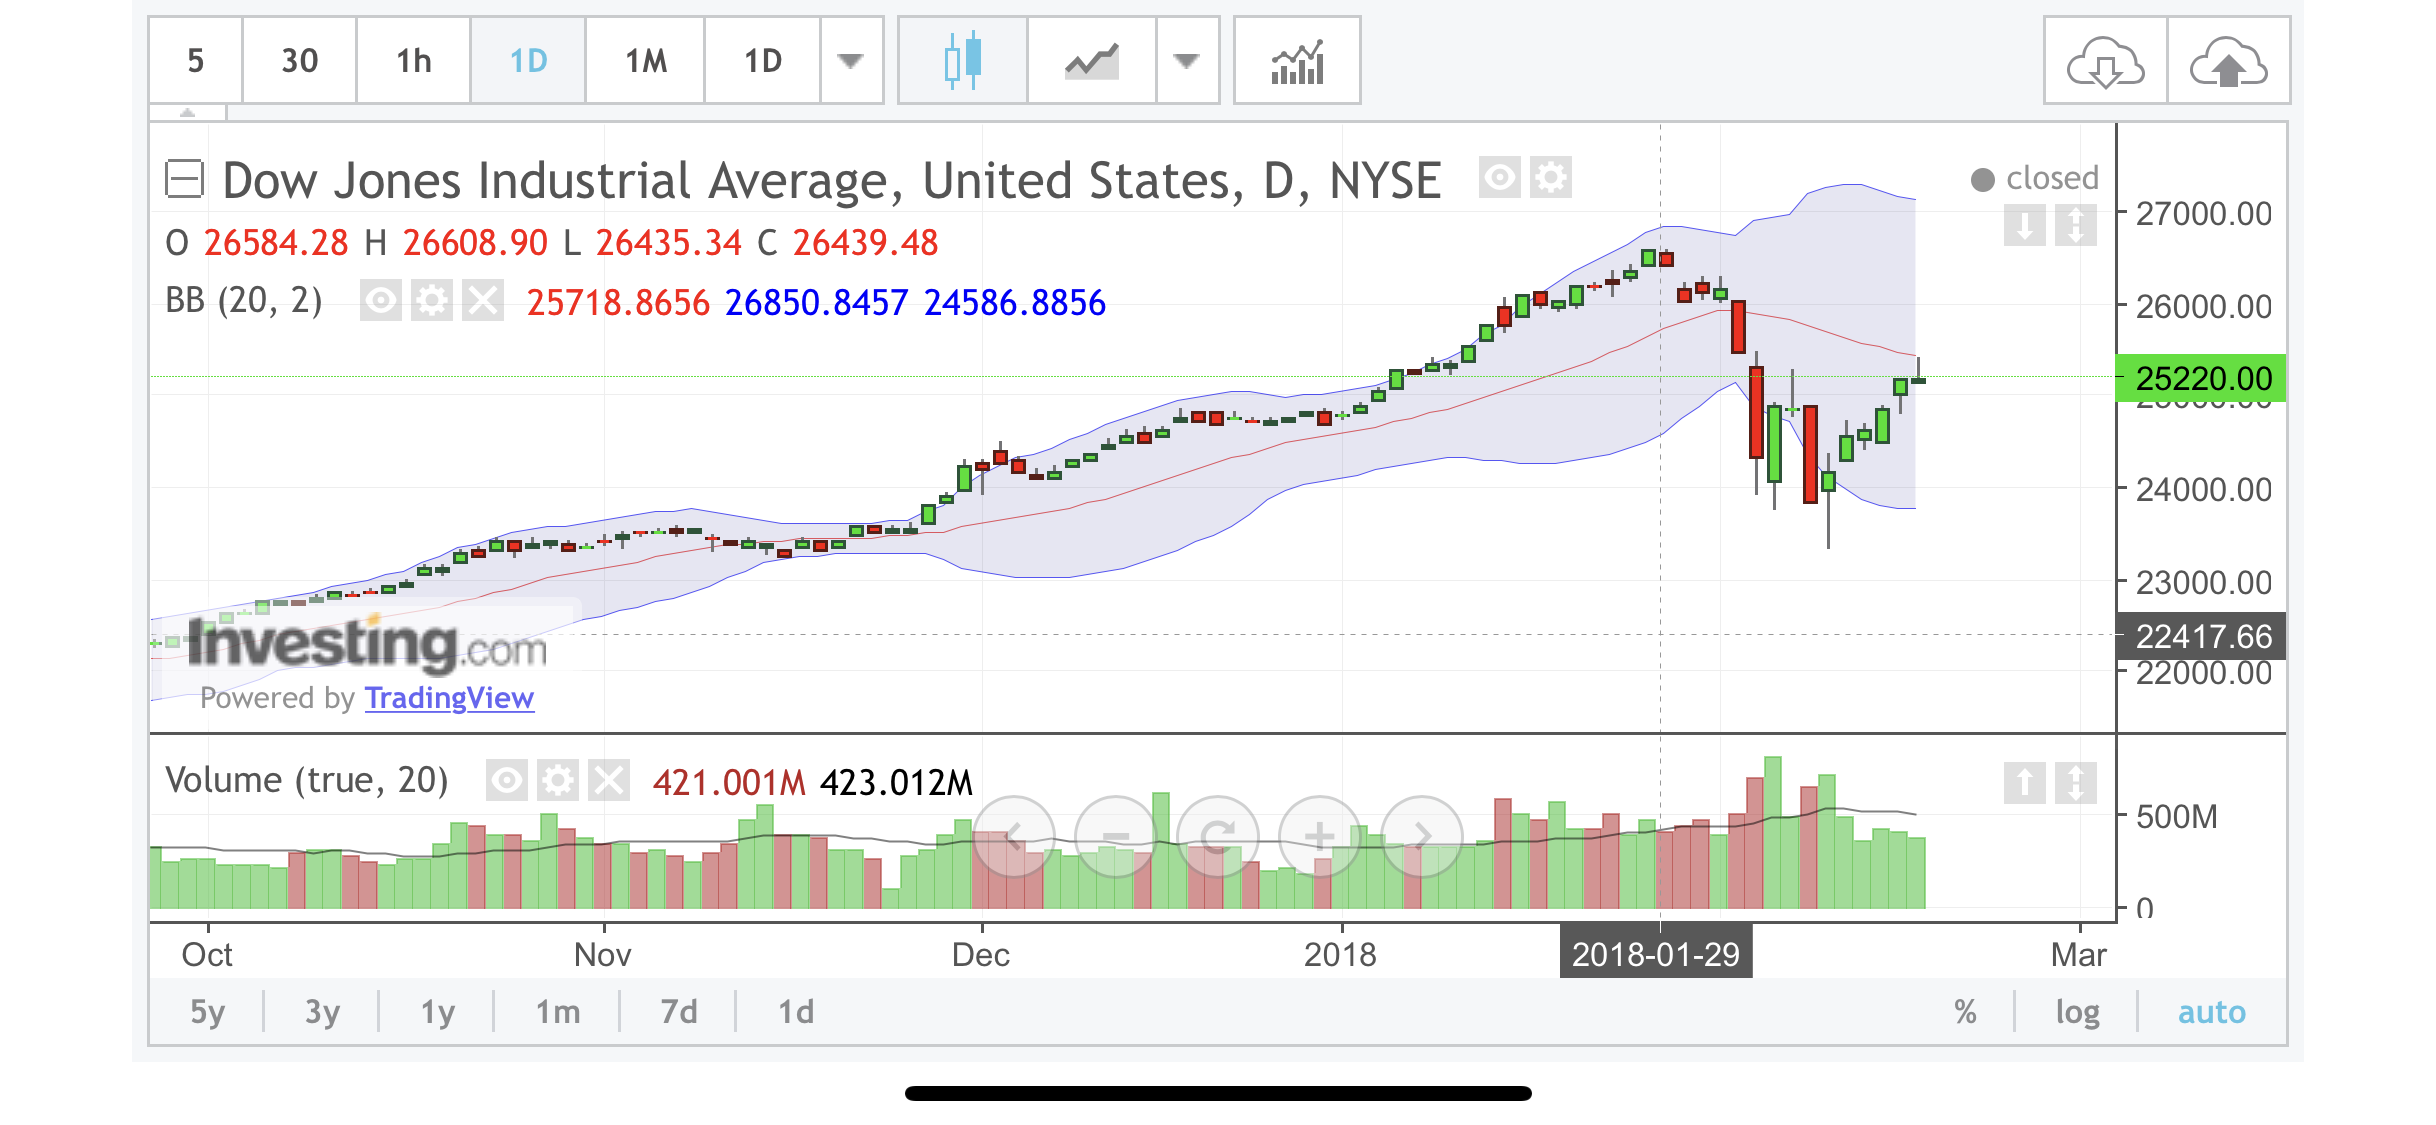Switch to the line chart type icon
Viewport: 2436px width, 1125px height.
click(x=1091, y=61)
